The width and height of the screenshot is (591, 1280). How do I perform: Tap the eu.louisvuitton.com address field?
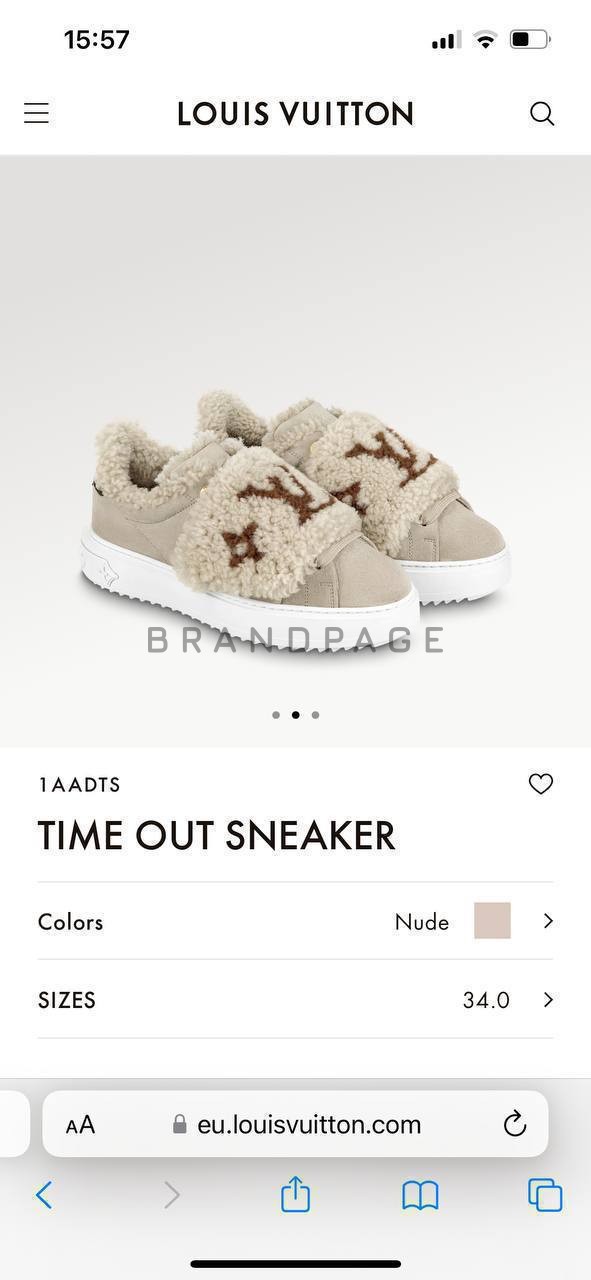[x=296, y=1124]
